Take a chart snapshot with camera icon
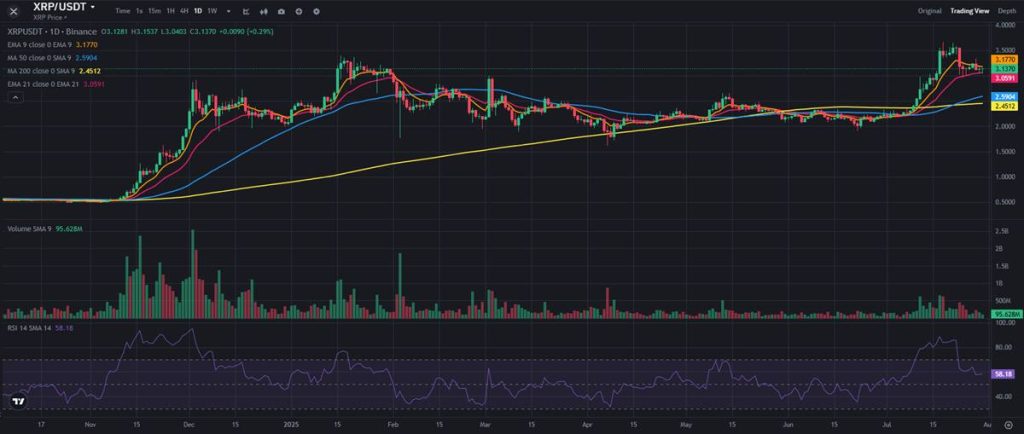Screen dimensions: 1024x434 pos(281,11)
